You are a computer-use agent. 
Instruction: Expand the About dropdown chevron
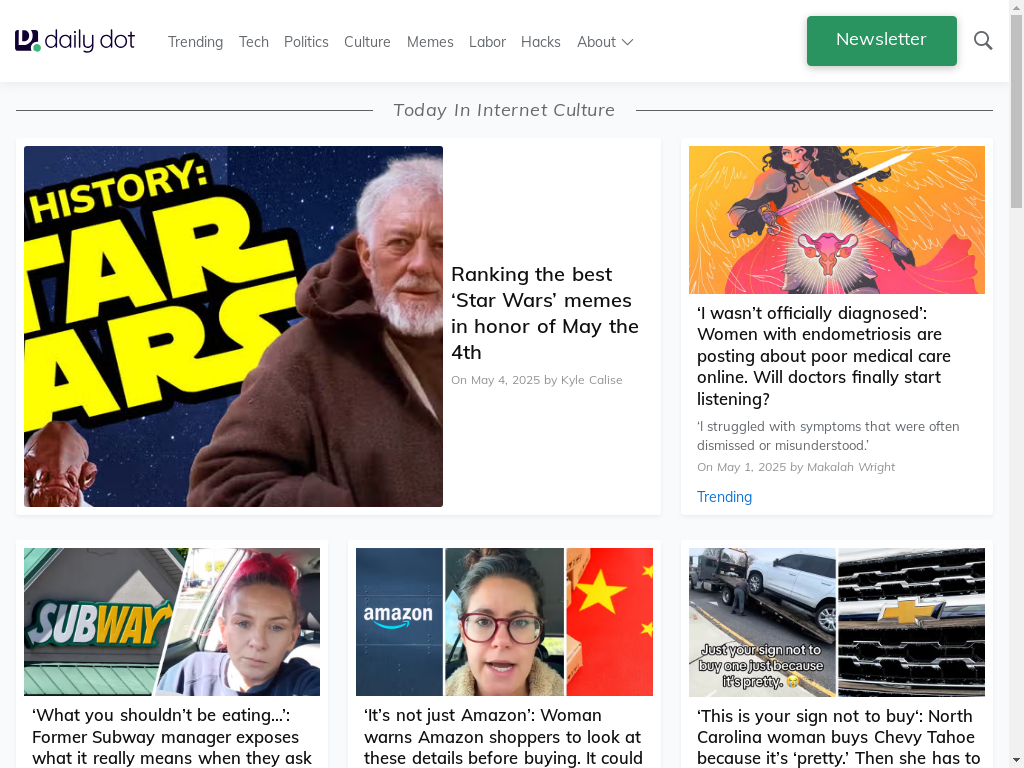(x=628, y=42)
